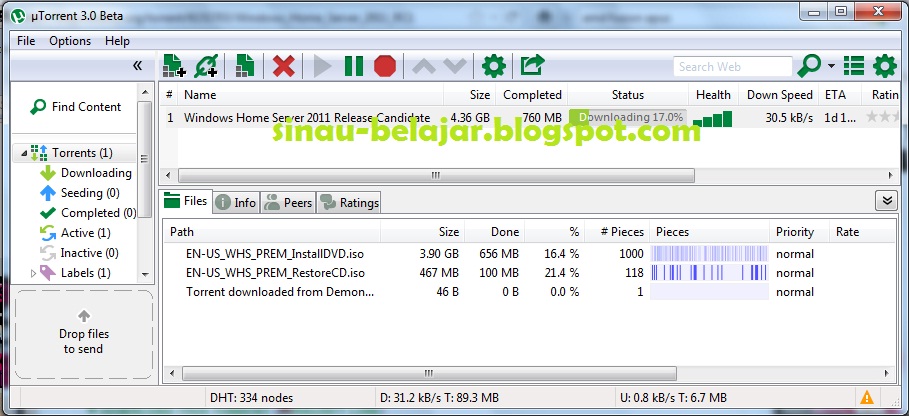909x416 pixels.
Task: Open the Help menu
Action: [x=117, y=41]
